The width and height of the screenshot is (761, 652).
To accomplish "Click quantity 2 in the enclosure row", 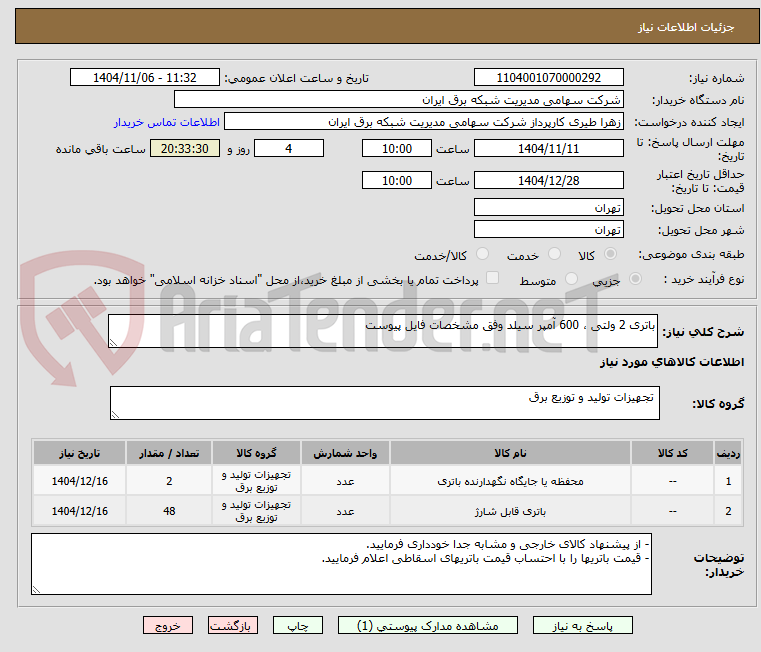I will click(x=169, y=481).
